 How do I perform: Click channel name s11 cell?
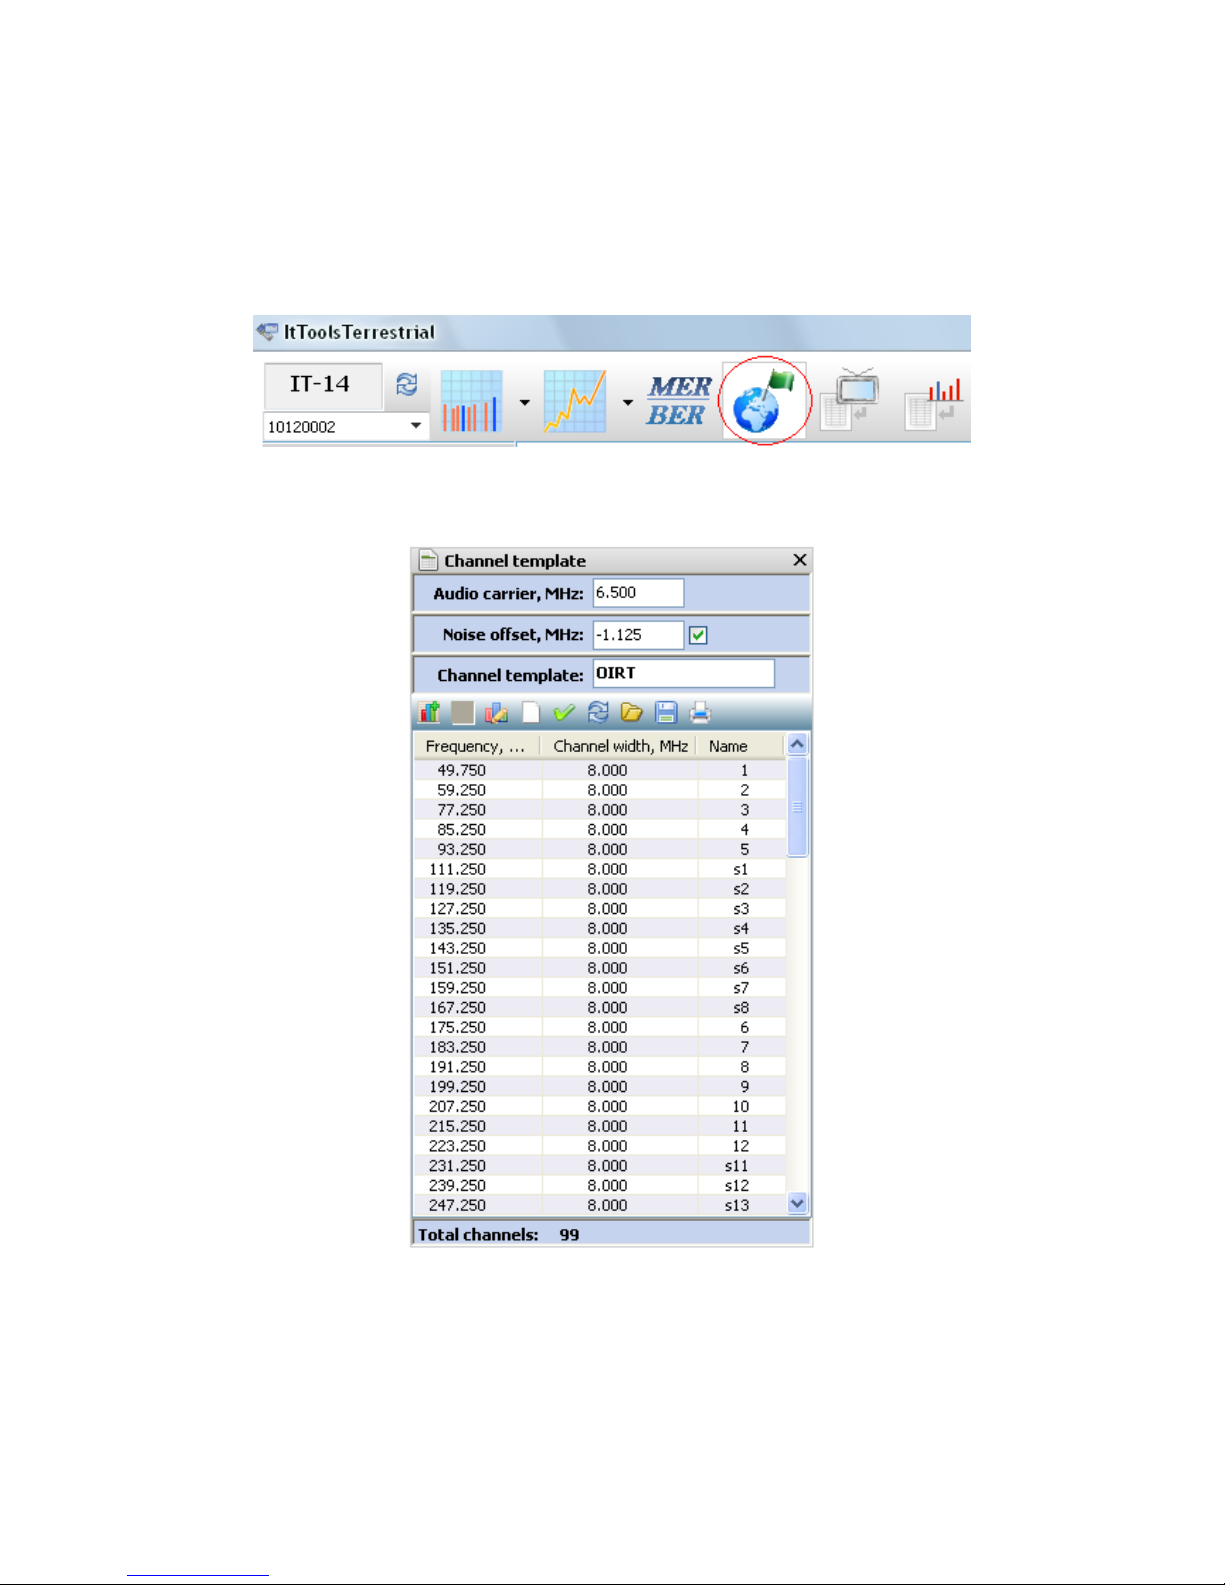tap(741, 1166)
